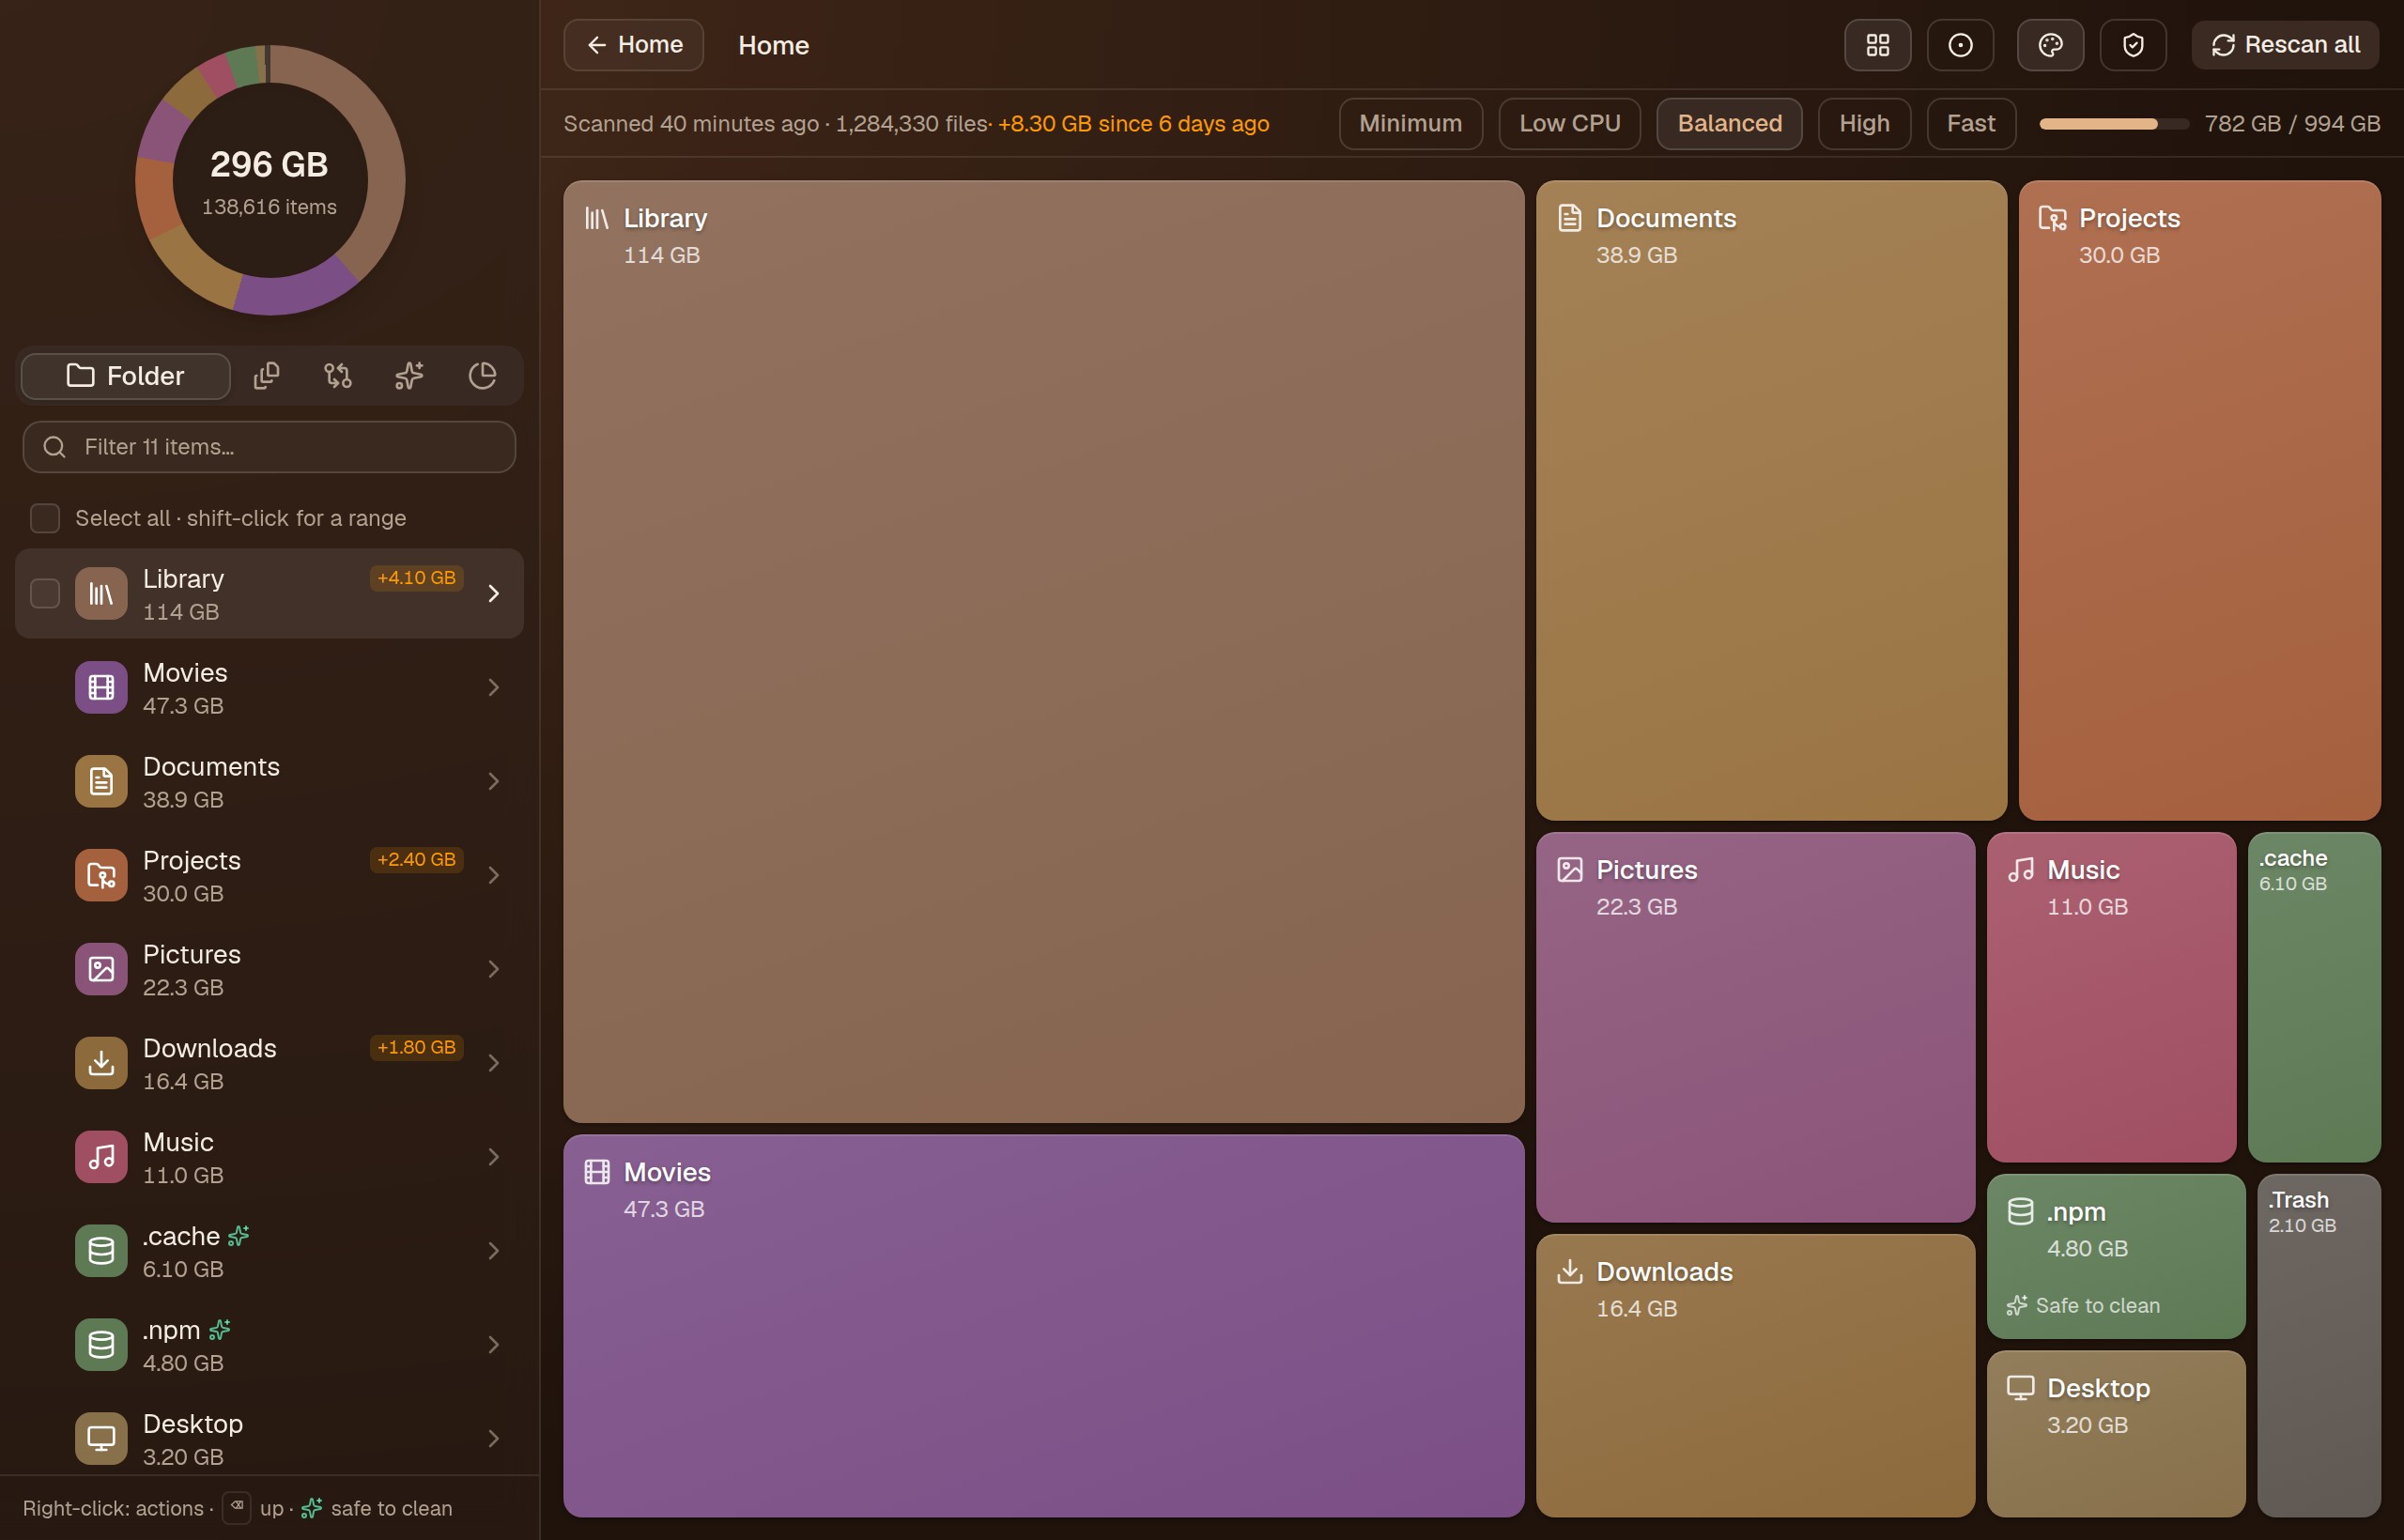Open the grid view icon in top toolbar
This screenshot has width=2404, height=1540.
tap(1877, 45)
